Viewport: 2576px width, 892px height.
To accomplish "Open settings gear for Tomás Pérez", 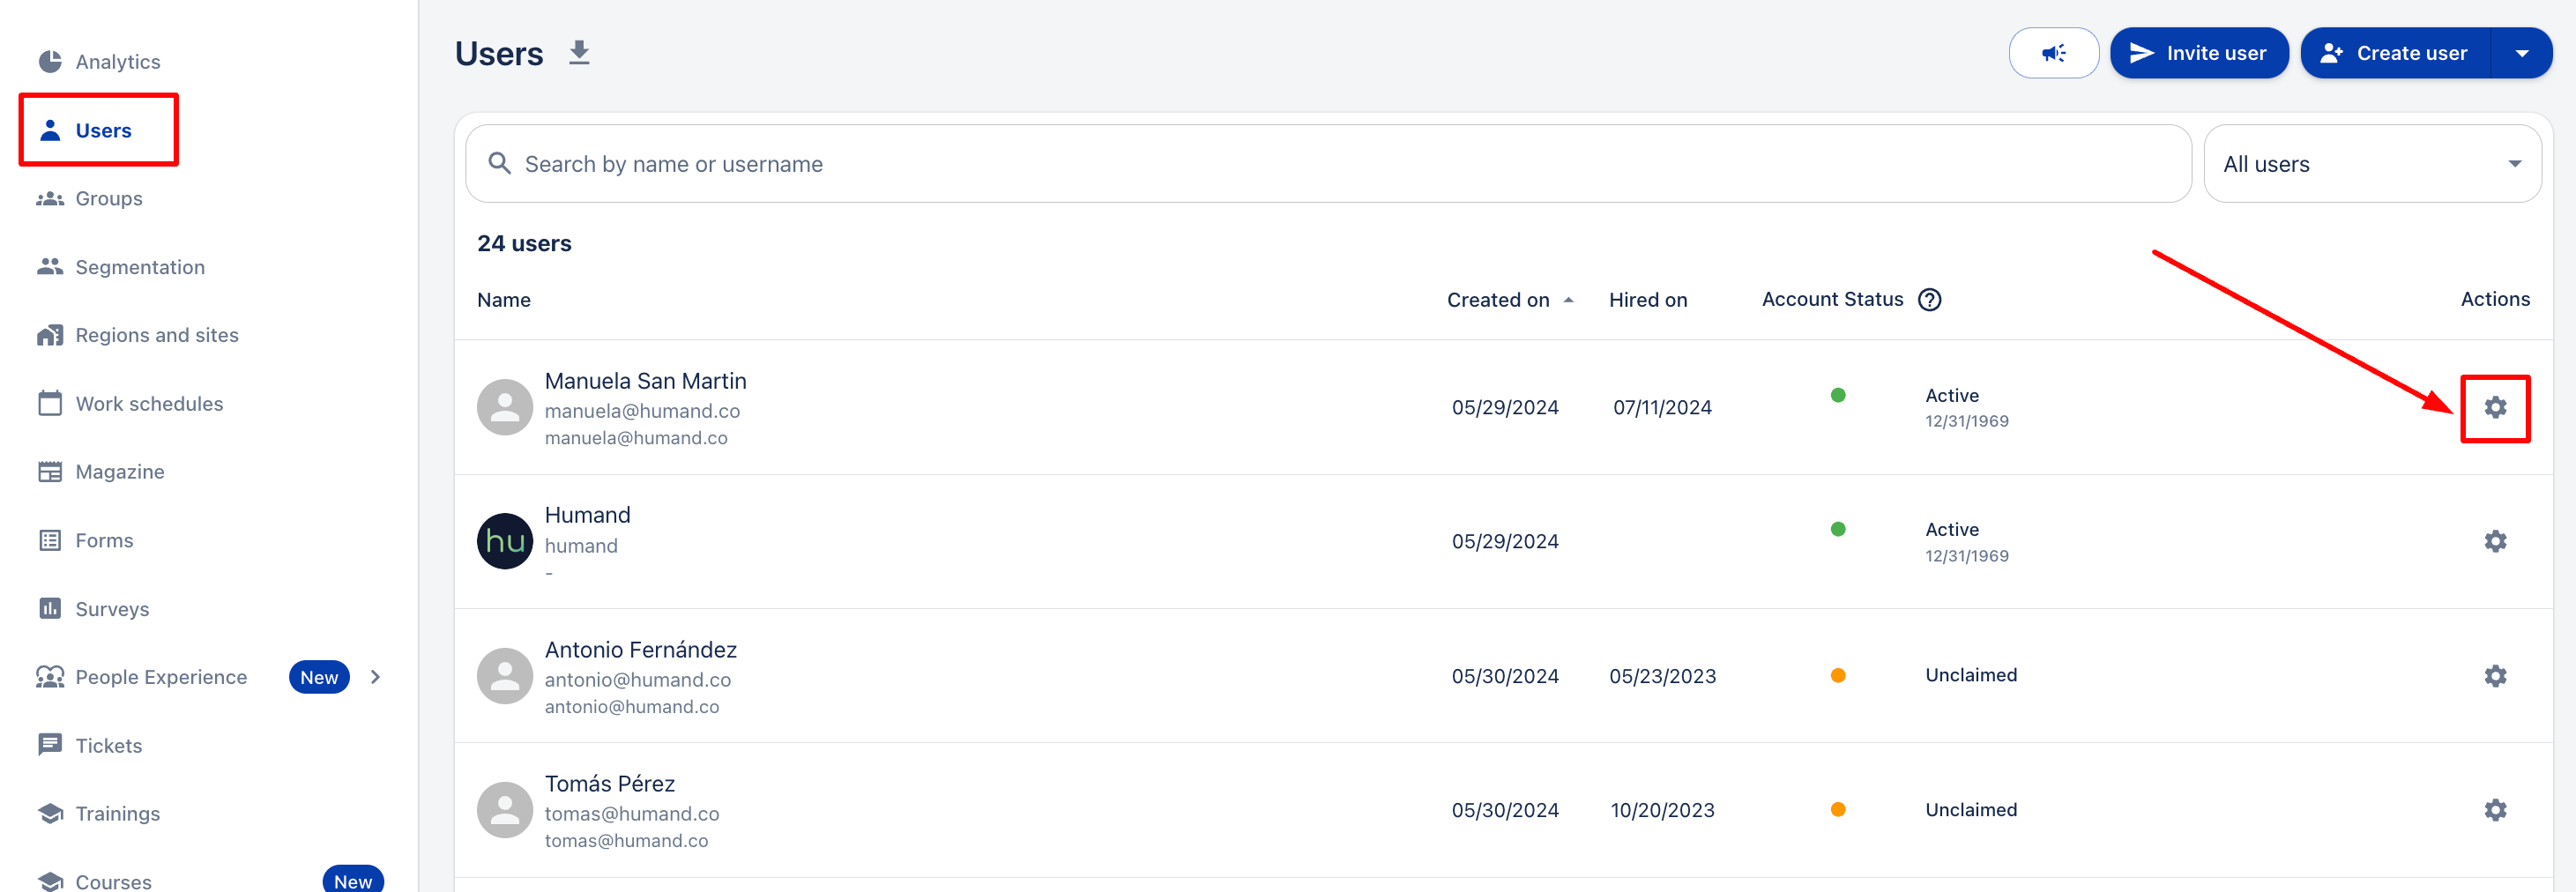I will click(x=2494, y=810).
